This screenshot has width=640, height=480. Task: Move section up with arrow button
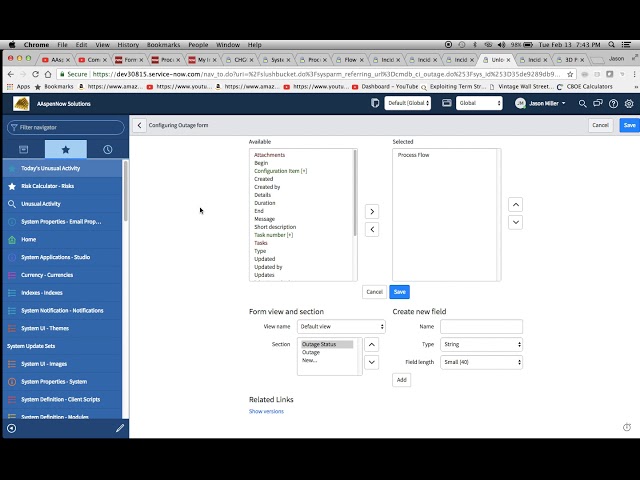(x=371, y=344)
